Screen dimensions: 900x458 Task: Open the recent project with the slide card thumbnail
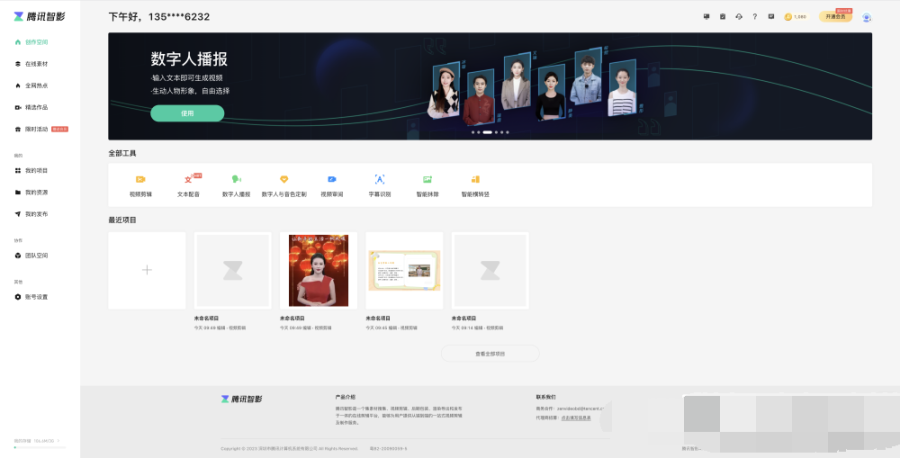coord(404,270)
